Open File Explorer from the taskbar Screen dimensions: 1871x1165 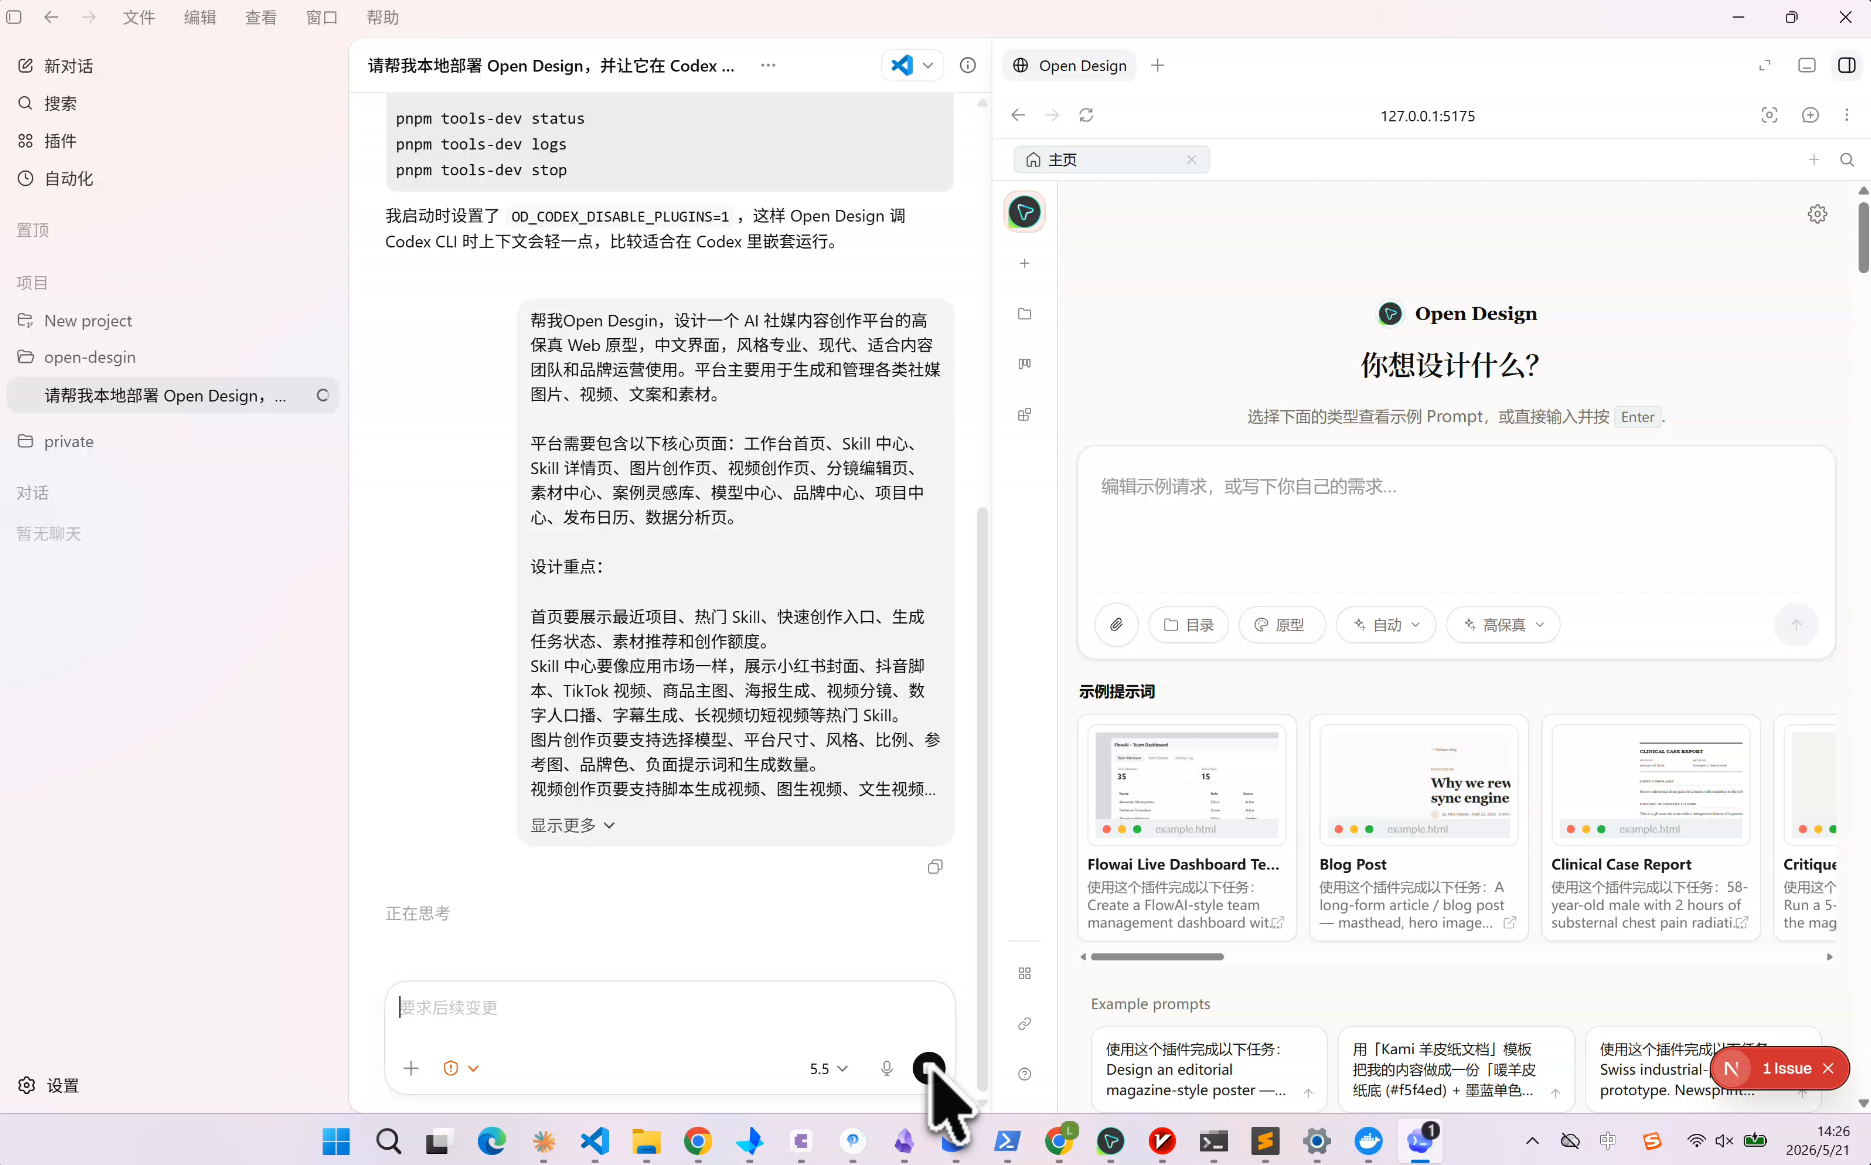(x=646, y=1141)
